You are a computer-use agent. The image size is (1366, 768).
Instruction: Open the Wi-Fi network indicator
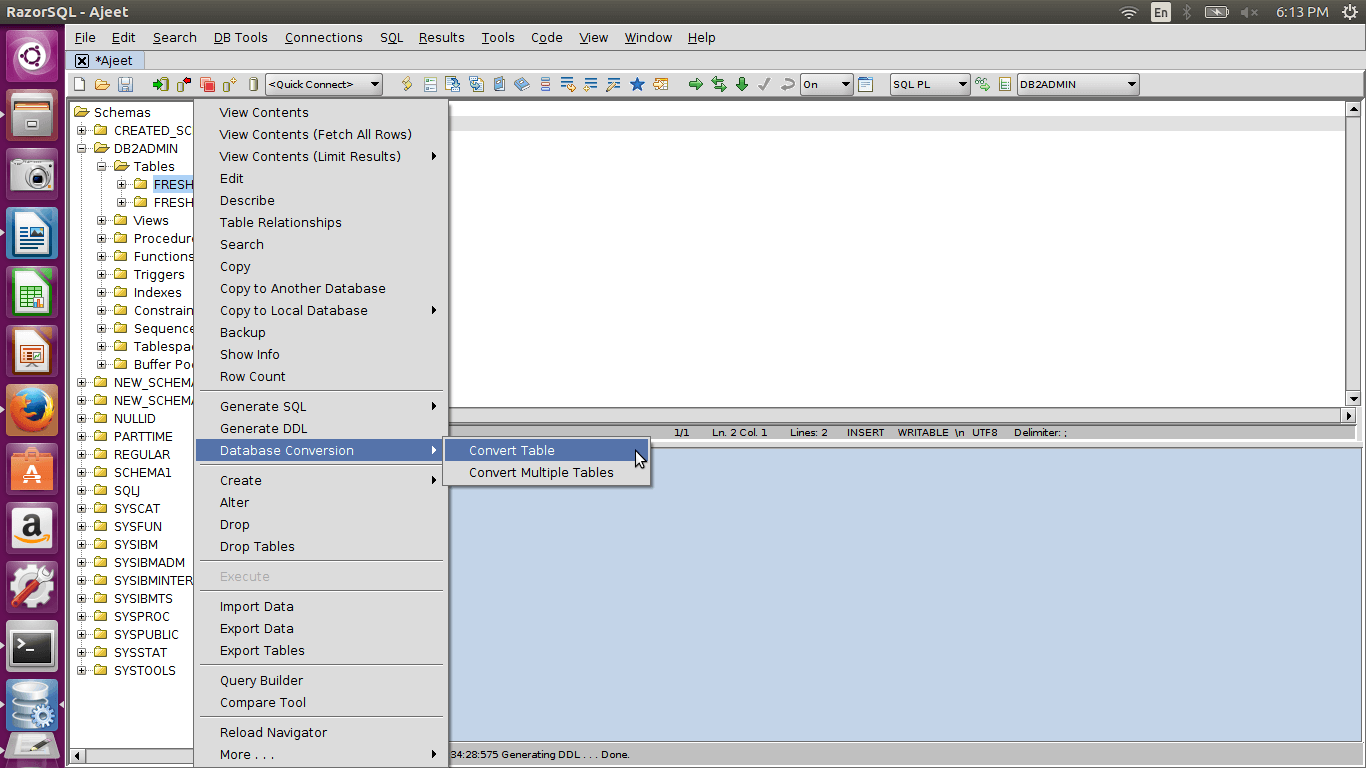pyautogui.click(x=1129, y=12)
